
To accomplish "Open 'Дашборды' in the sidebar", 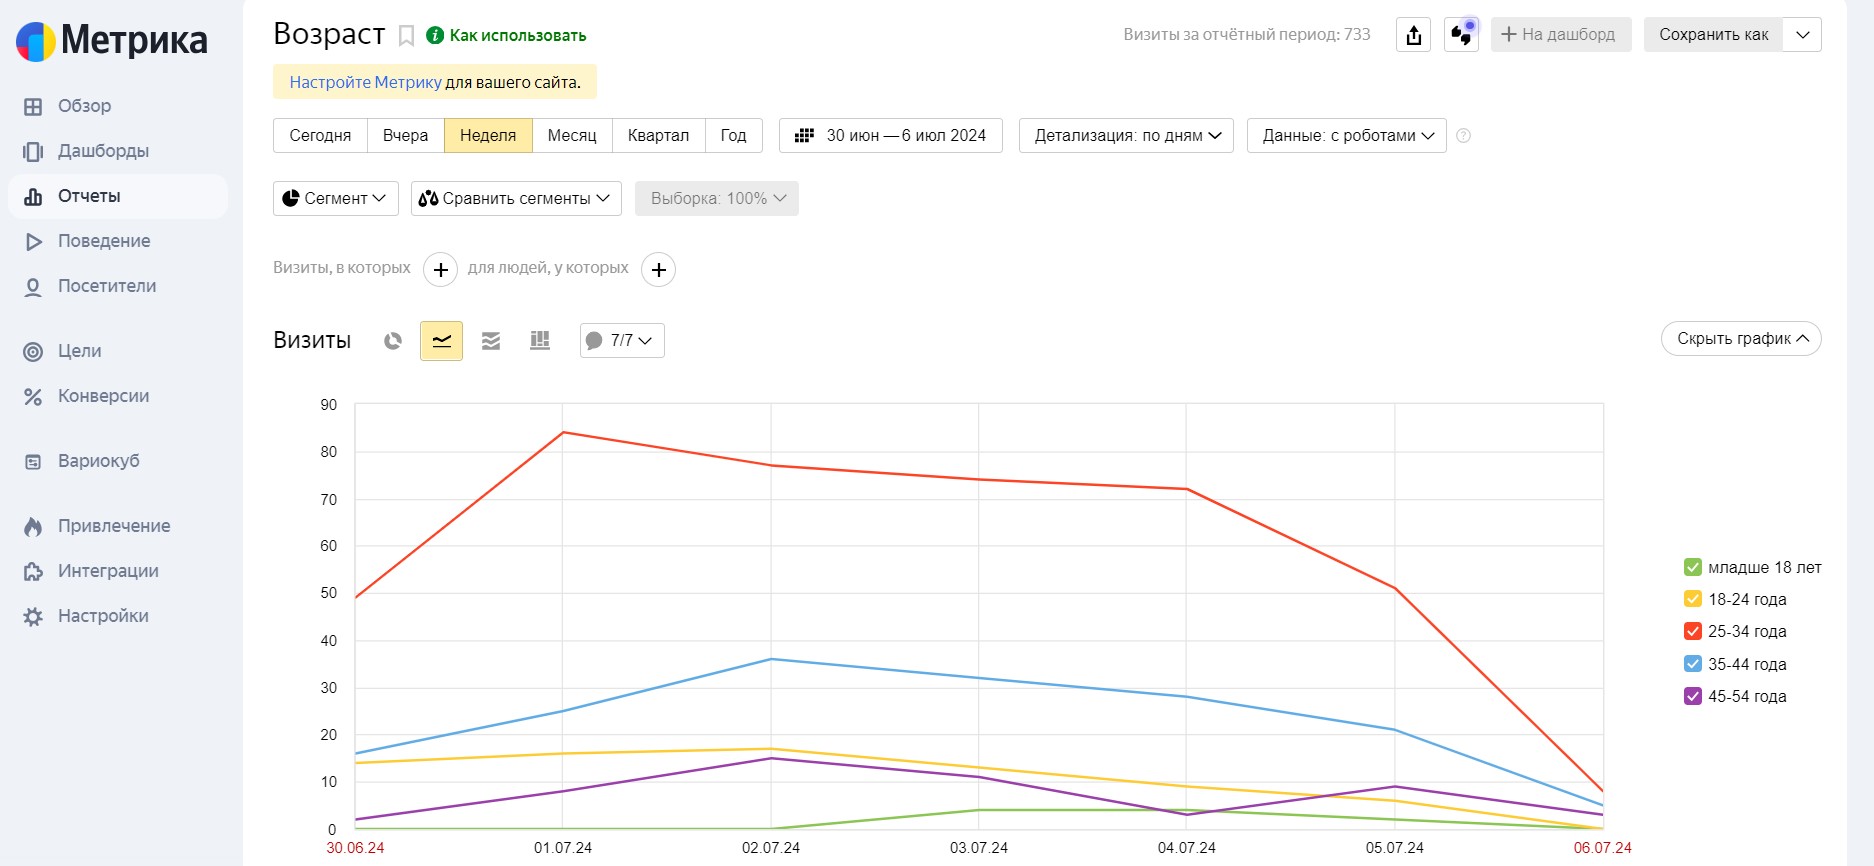I will tap(103, 151).
